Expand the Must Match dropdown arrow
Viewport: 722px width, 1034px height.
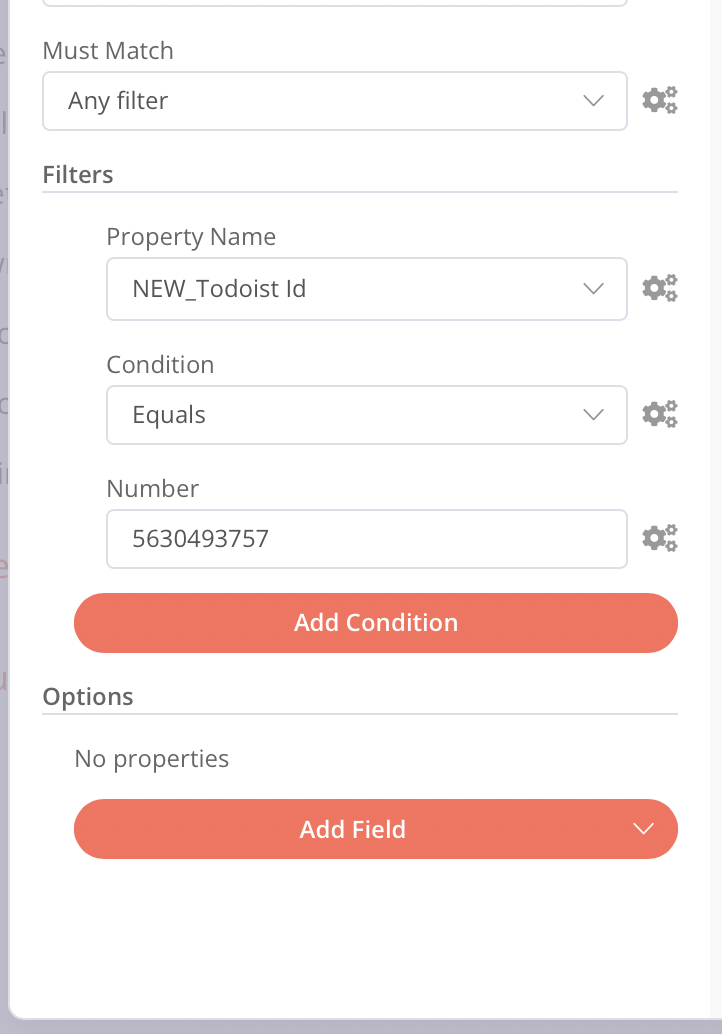tap(593, 100)
